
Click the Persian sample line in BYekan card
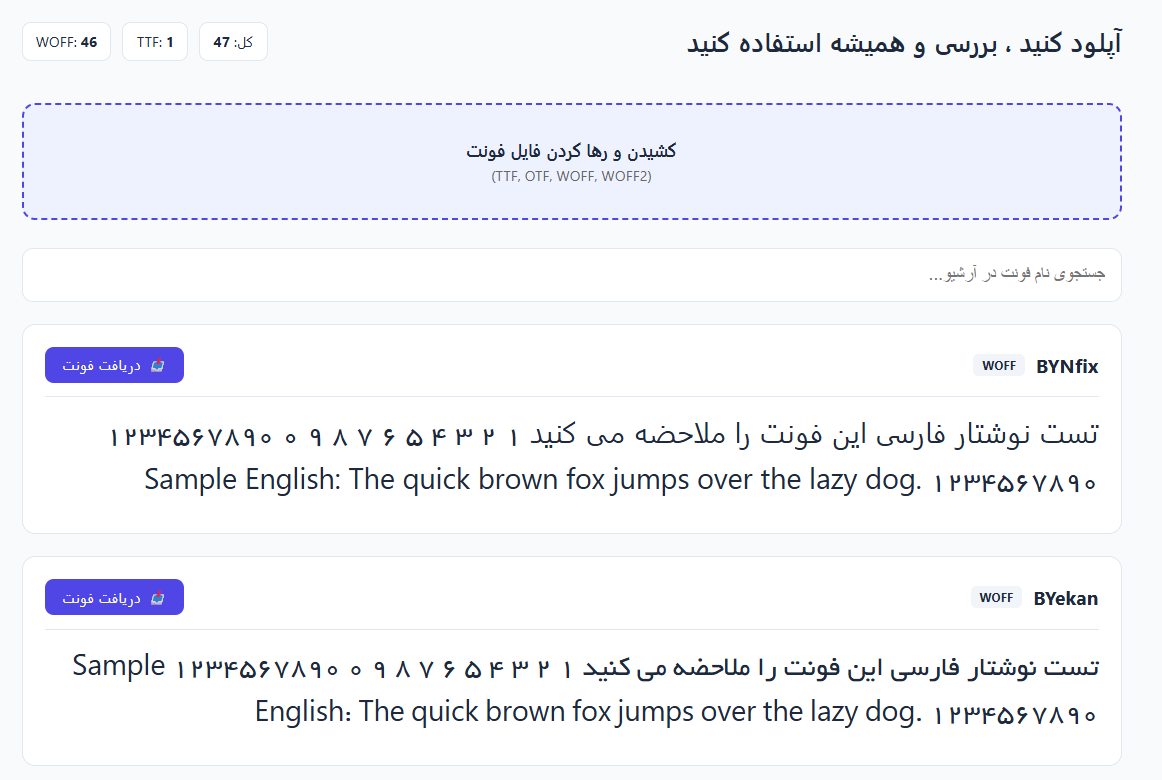click(637, 667)
